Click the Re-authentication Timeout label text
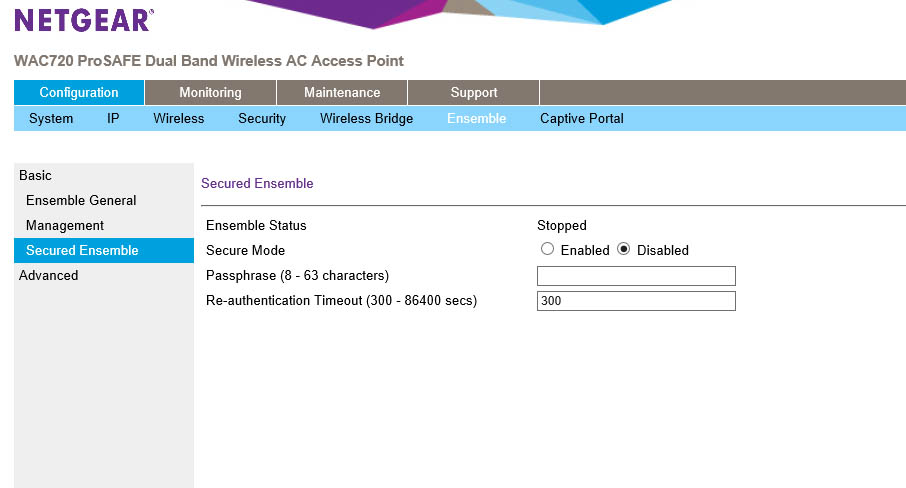Image resolution: width=906 pixels, height=488 pixels. tap(341, 300)
